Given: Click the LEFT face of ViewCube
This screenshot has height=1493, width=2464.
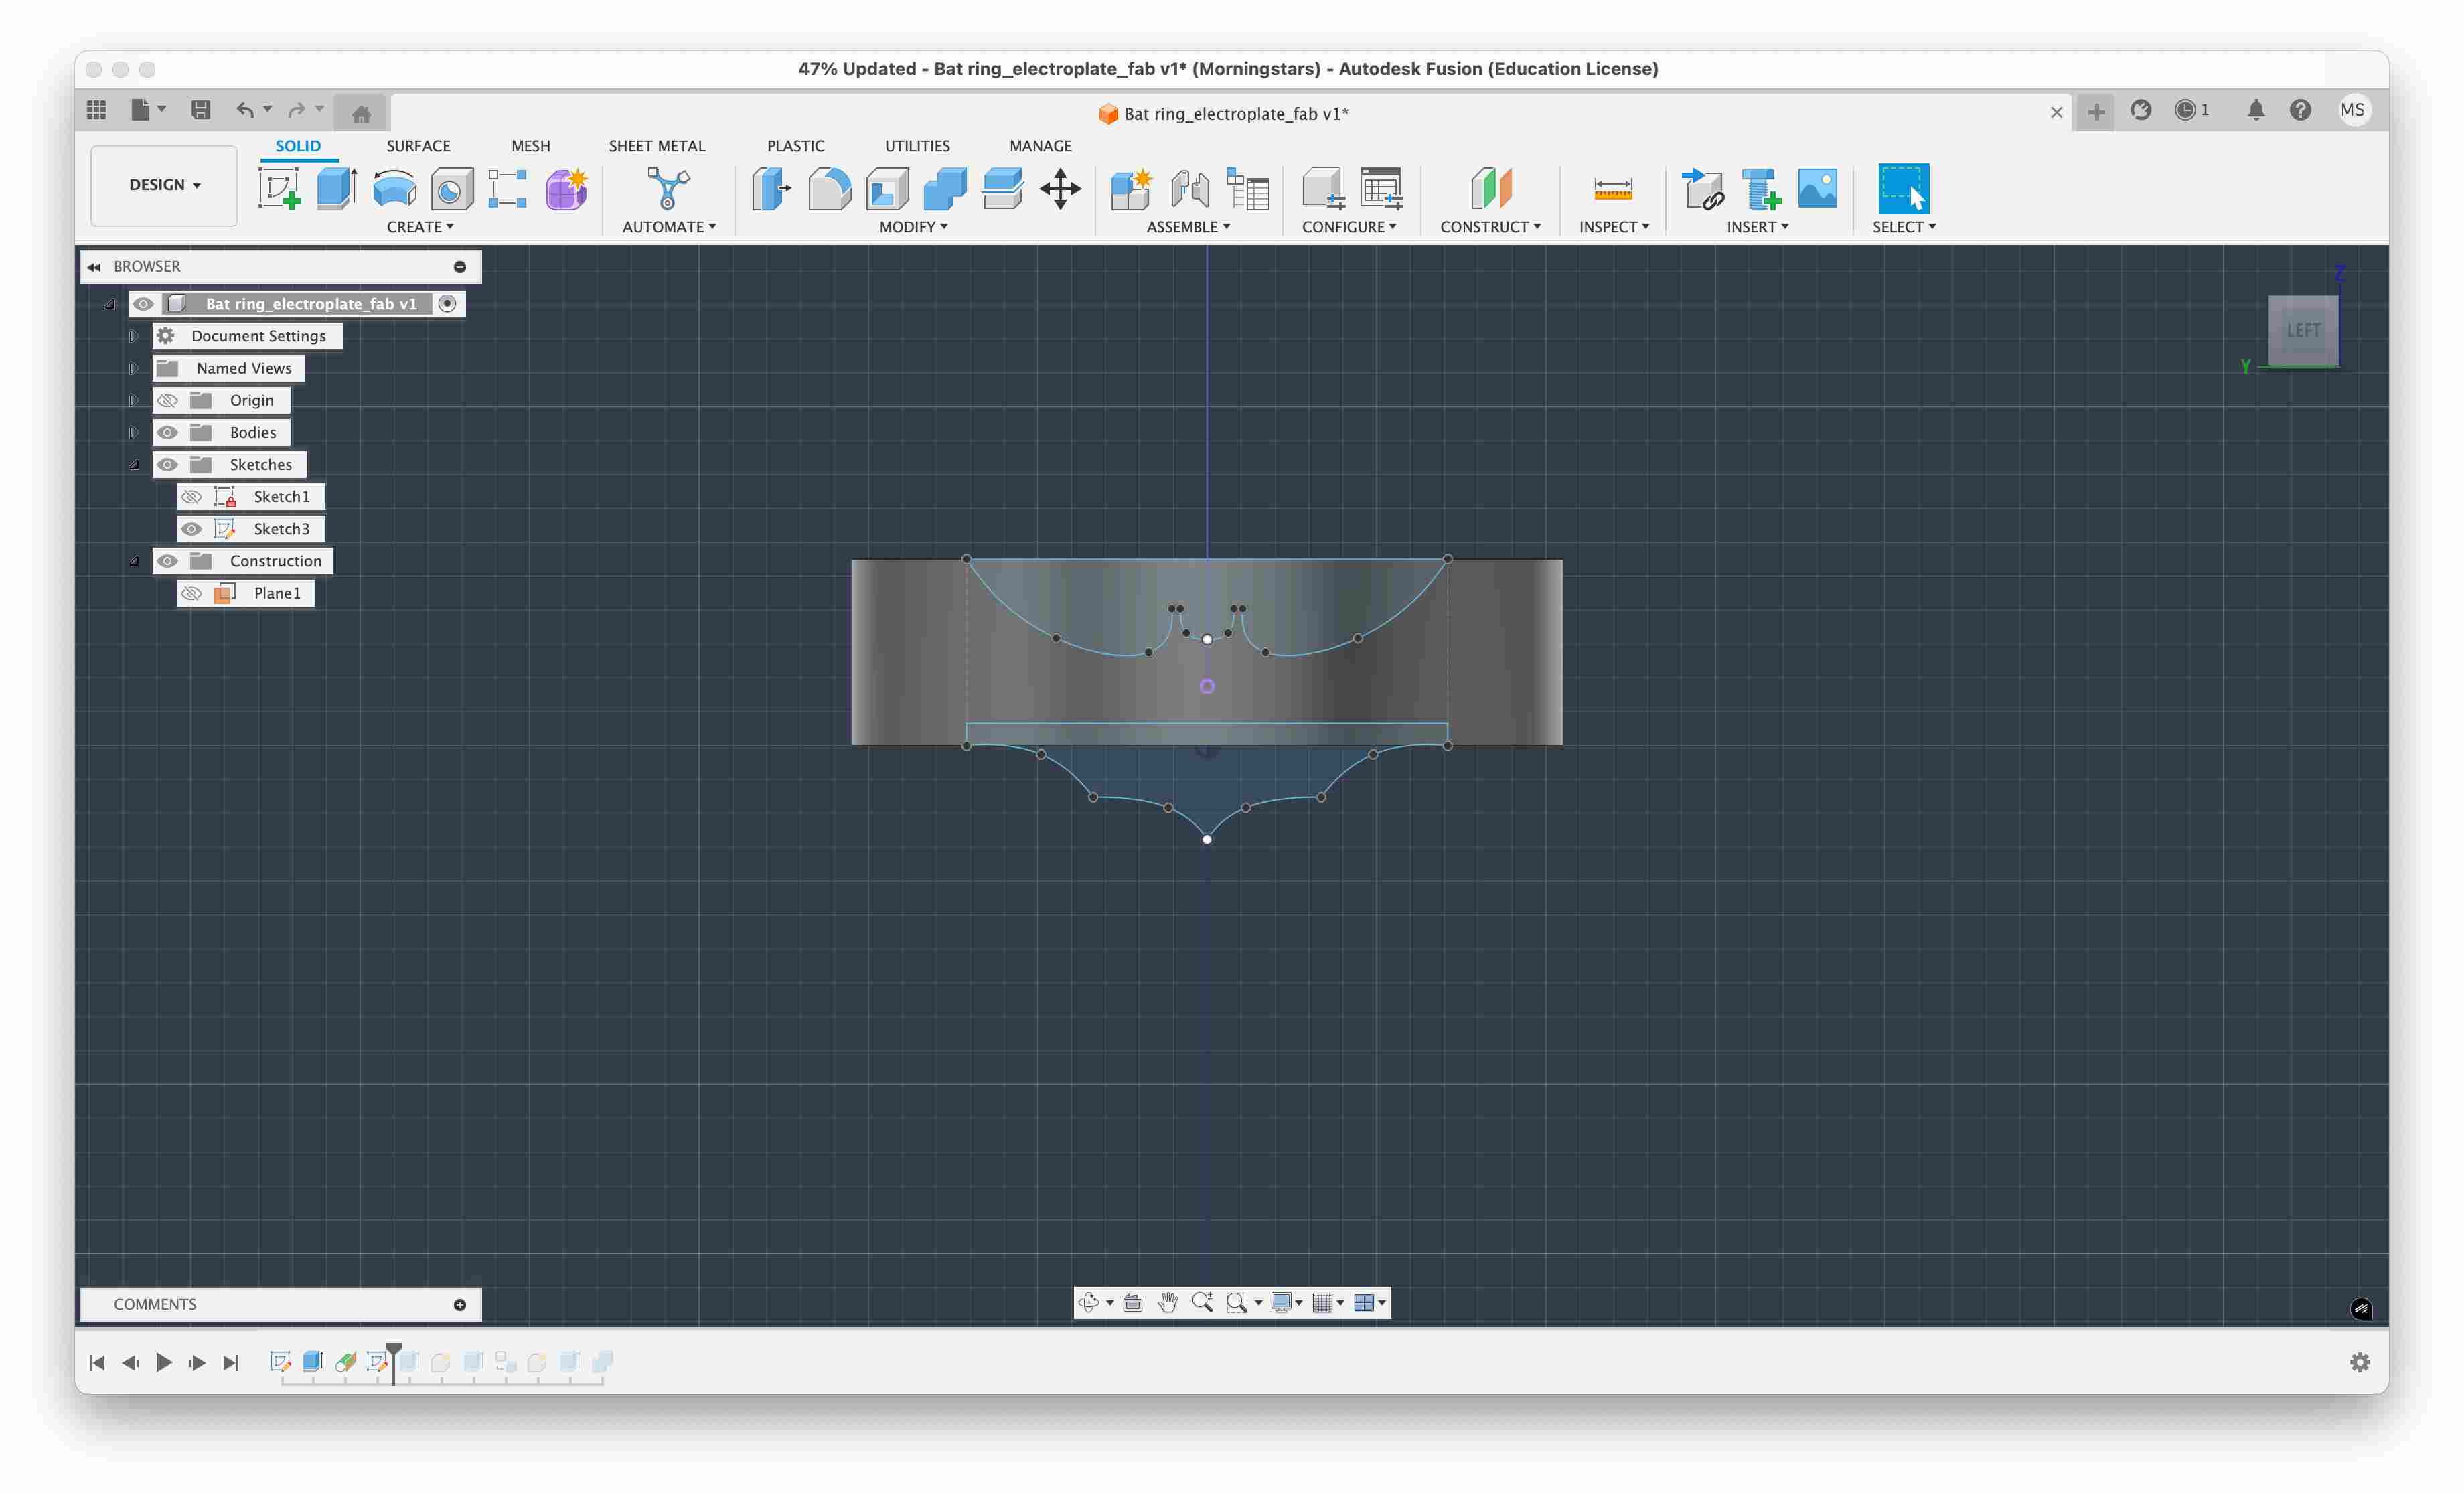Looking at the screenshot, I should coord(2303,330).
